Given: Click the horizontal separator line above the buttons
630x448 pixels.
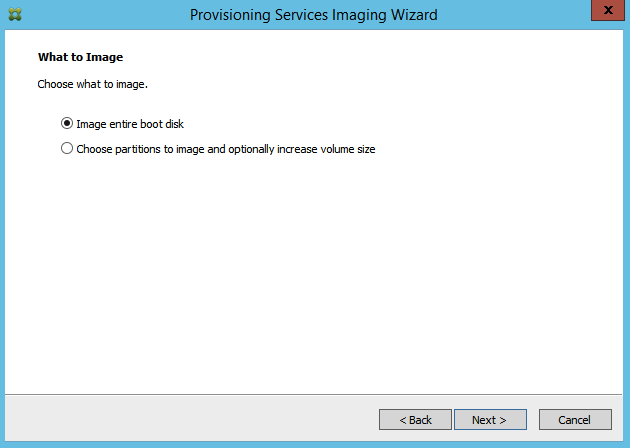Looking at the screenshot, I should coord(313,394).
